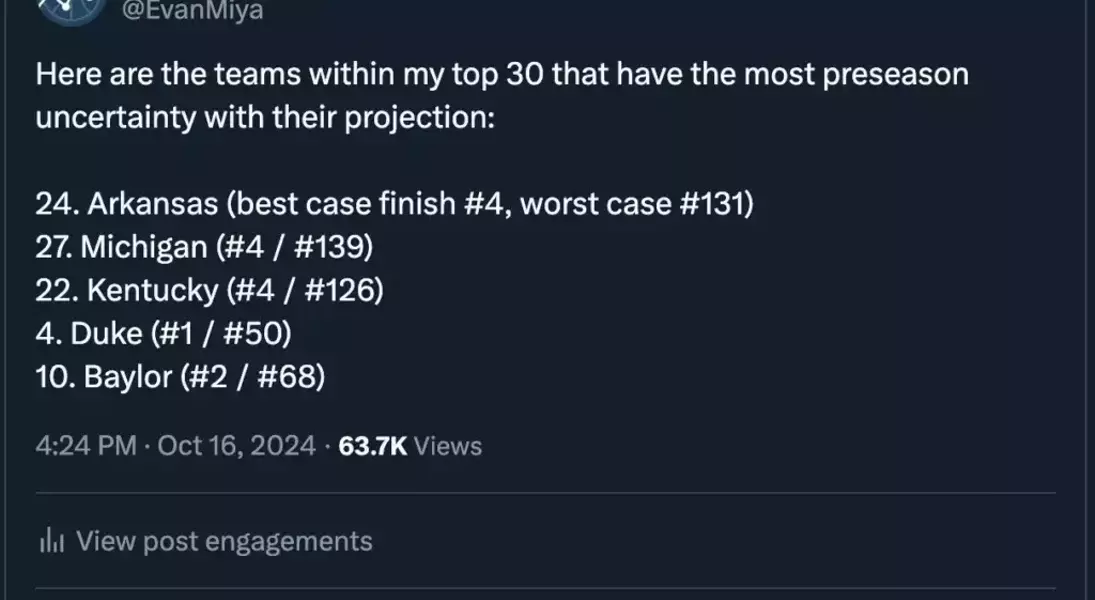1095x600 pixels.
Task: Click the word Baylor in the post
Action: [x=128, y=376]
